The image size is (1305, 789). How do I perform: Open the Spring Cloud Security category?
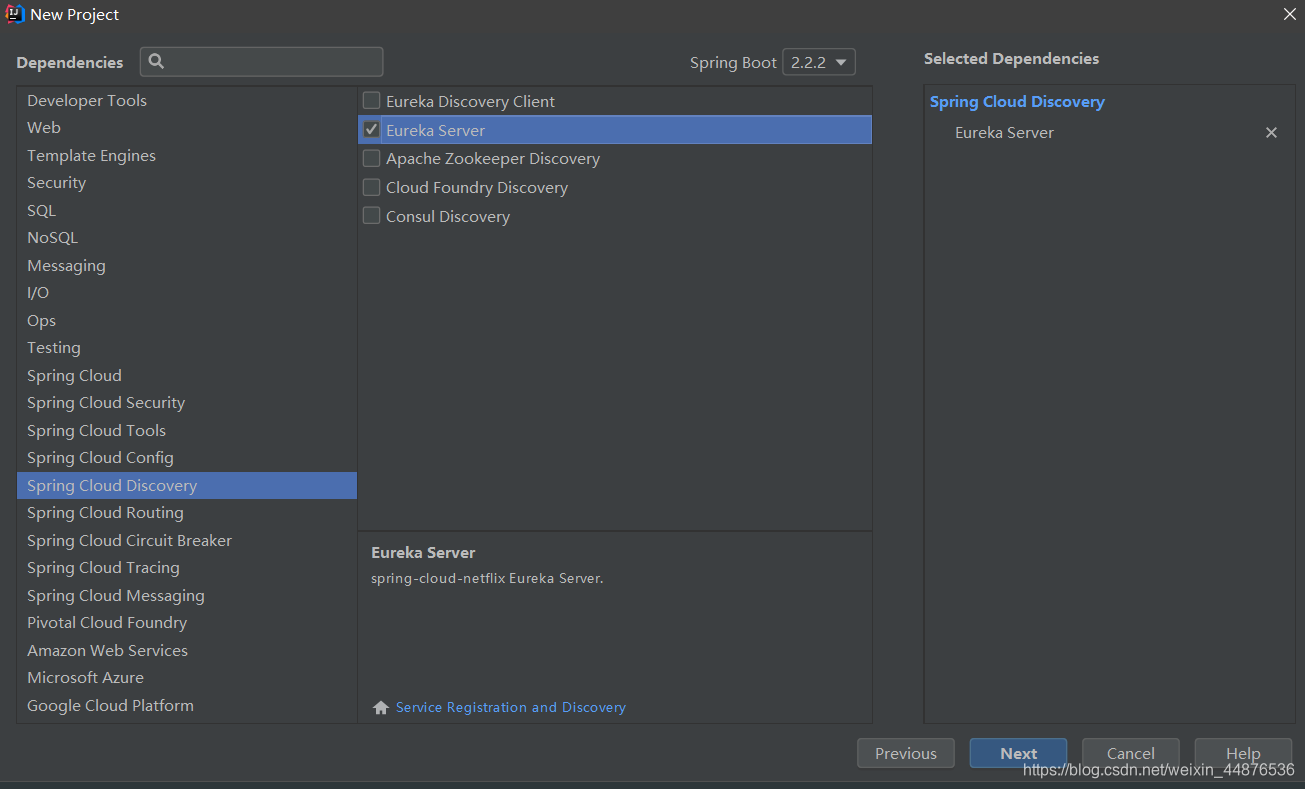[x=187, y=403]
